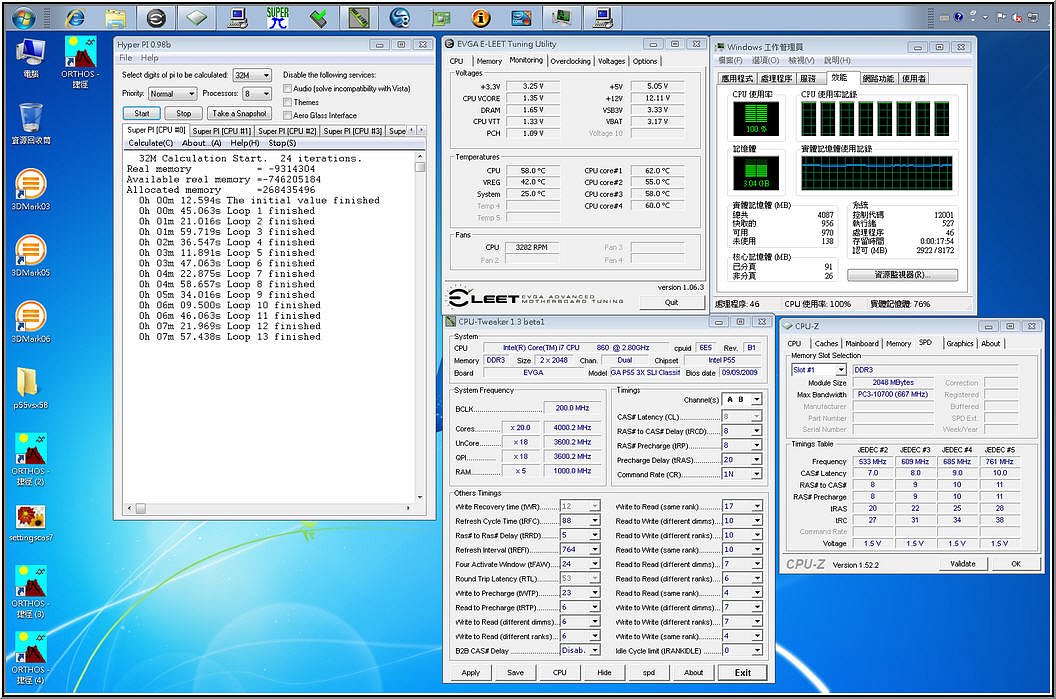Viewport: 1056px width, 699px height.
Task: Select the settingscas7 desktop icon
Action: (30, 524)
